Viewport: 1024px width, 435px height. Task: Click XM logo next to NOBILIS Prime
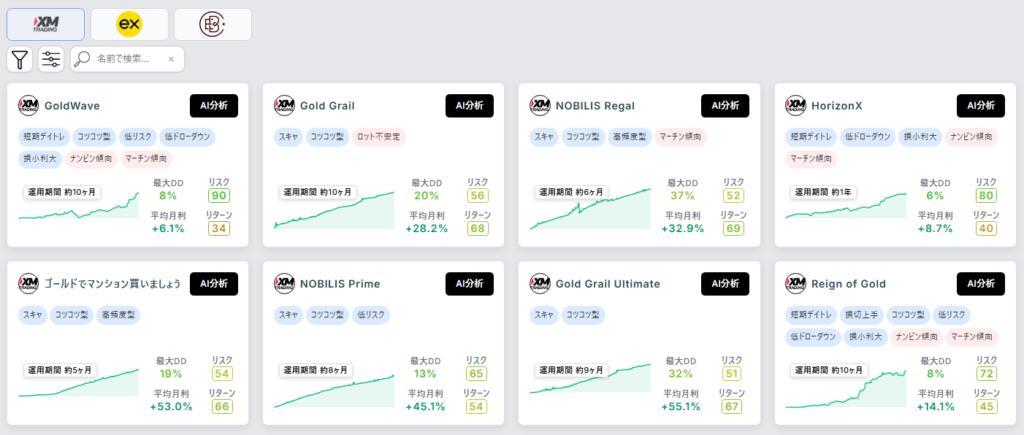point(284,284)
